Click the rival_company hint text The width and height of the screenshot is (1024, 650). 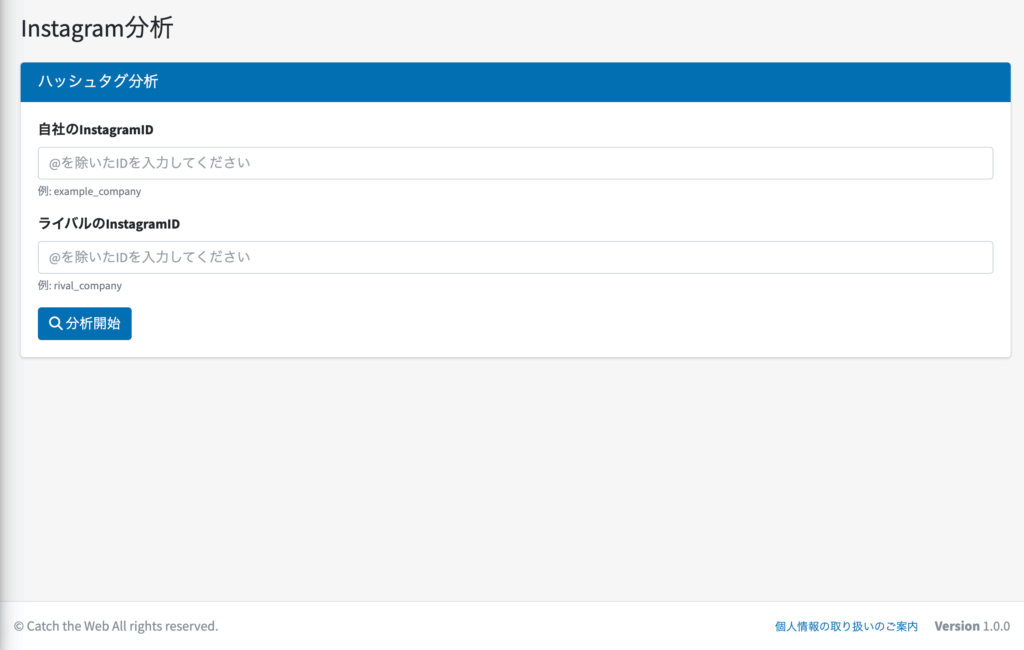(88, 285)
